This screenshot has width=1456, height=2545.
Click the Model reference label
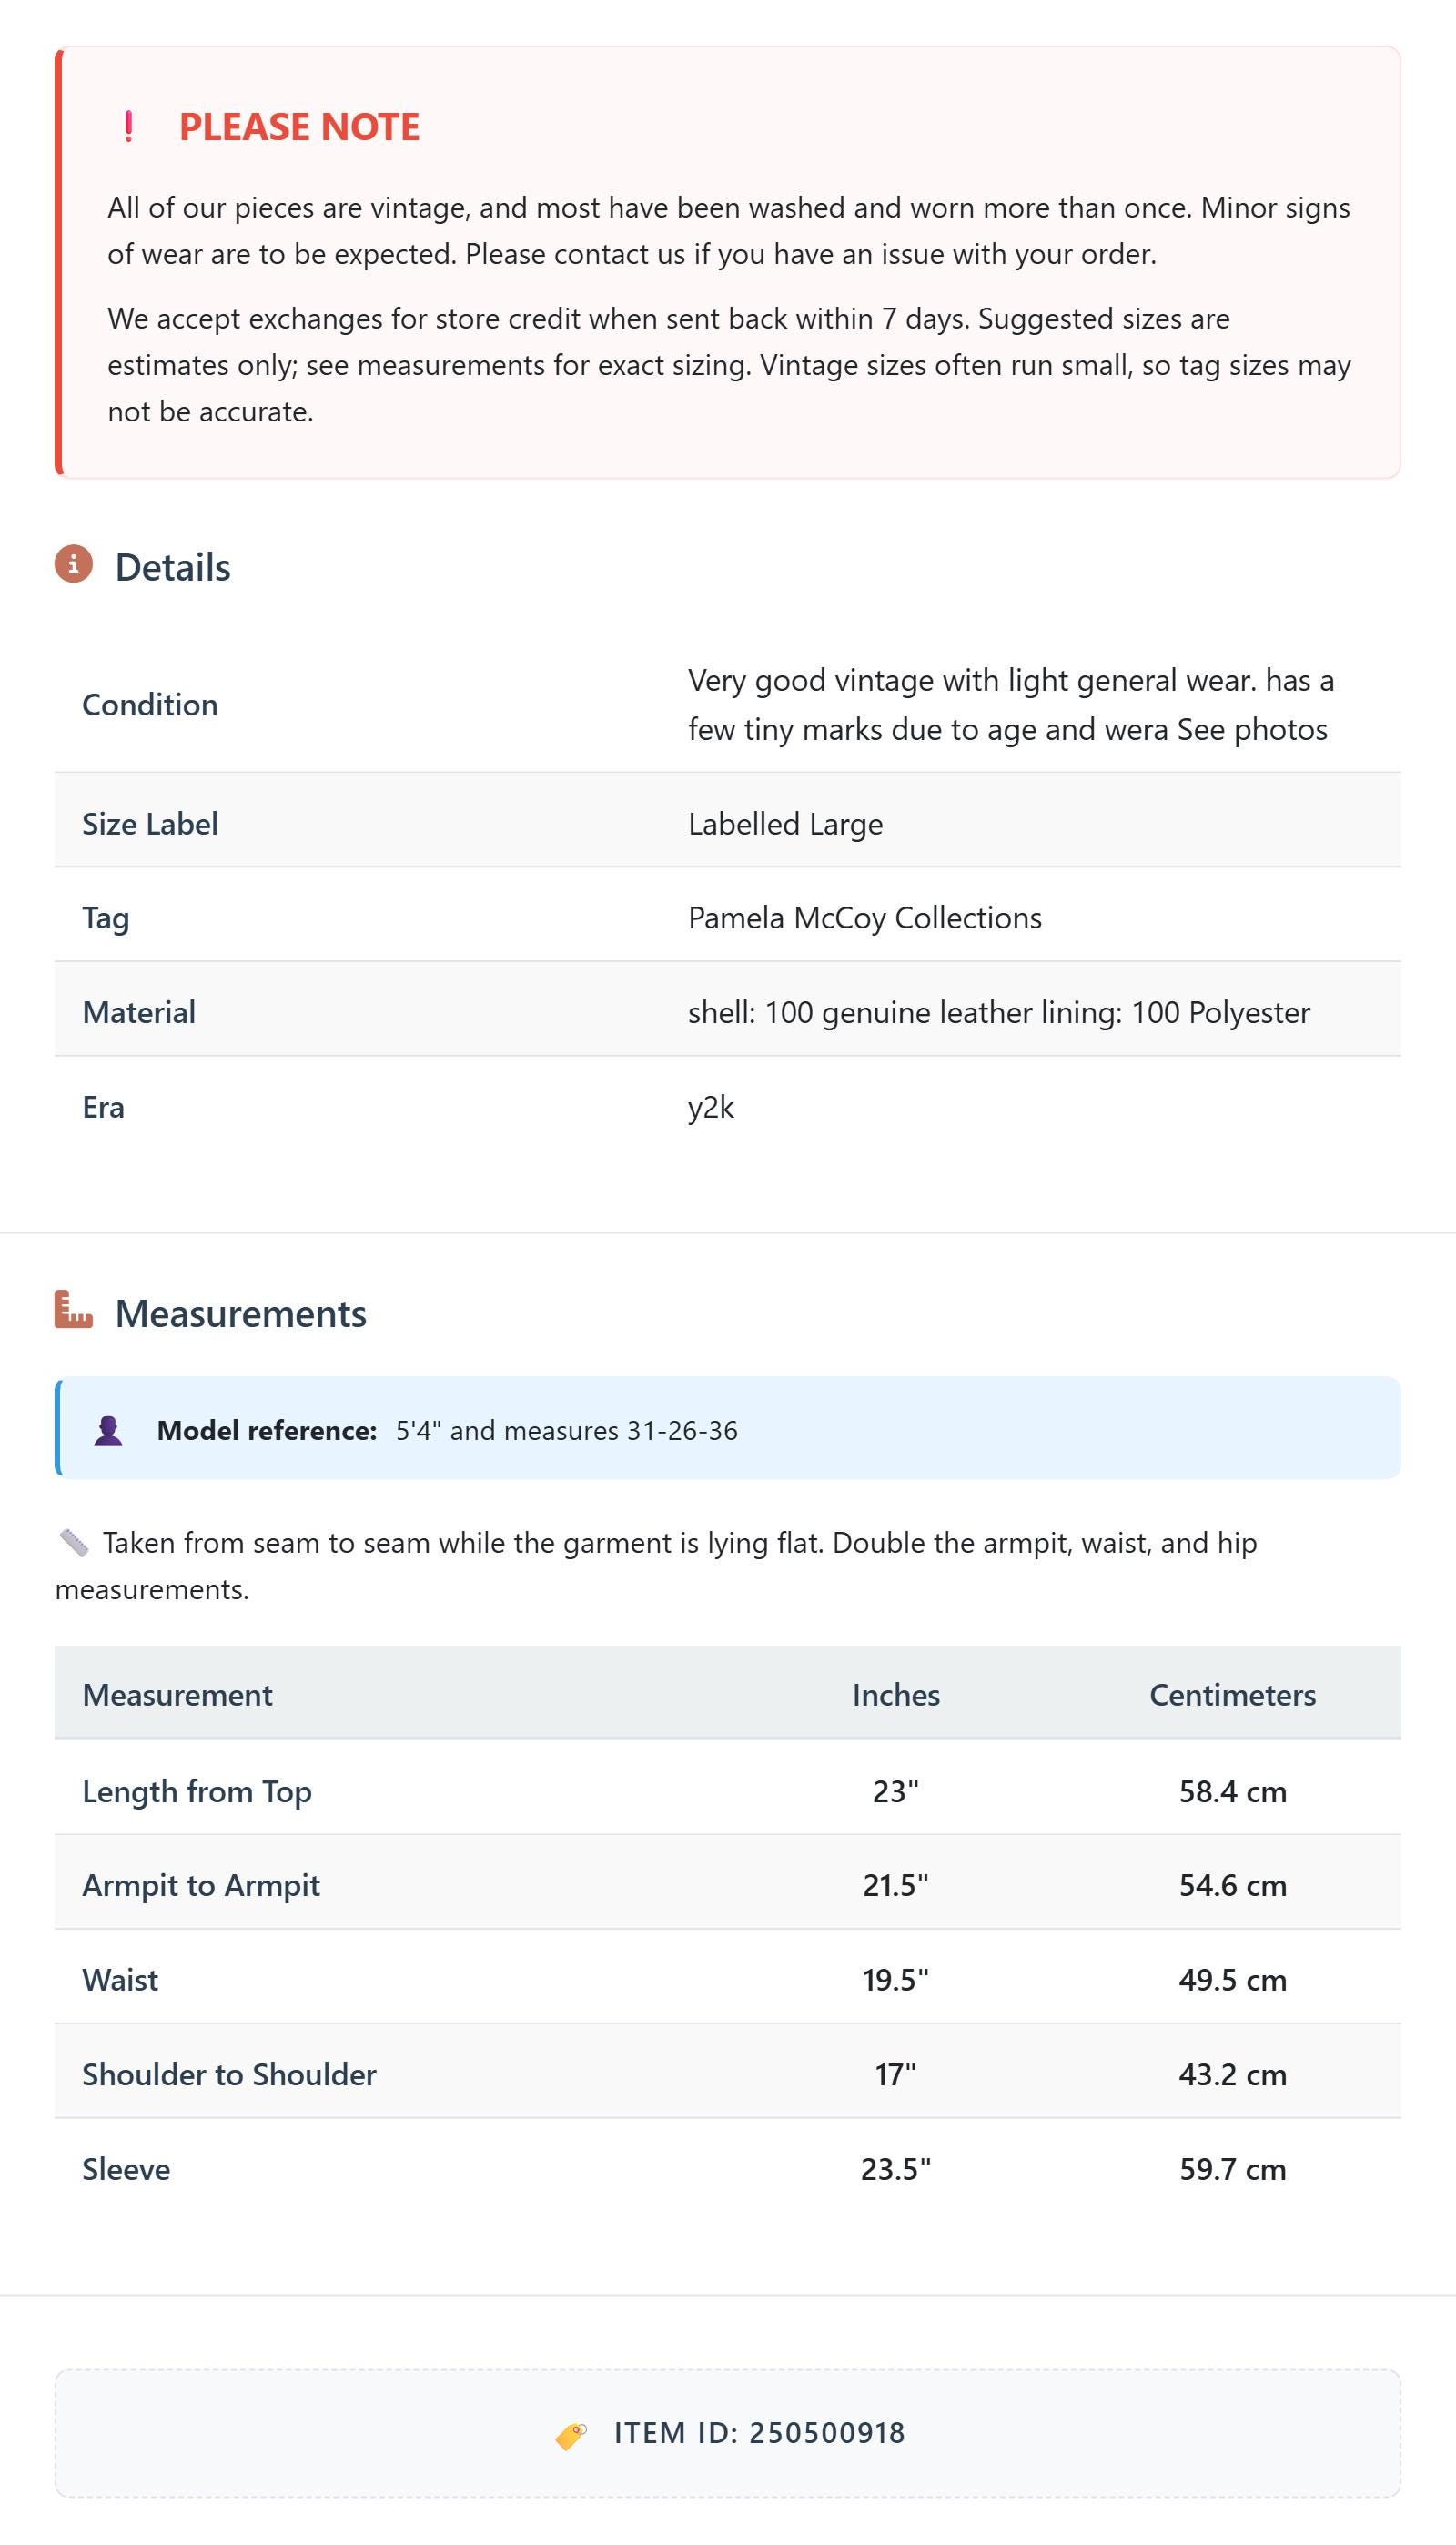[x=267, y=1431]
